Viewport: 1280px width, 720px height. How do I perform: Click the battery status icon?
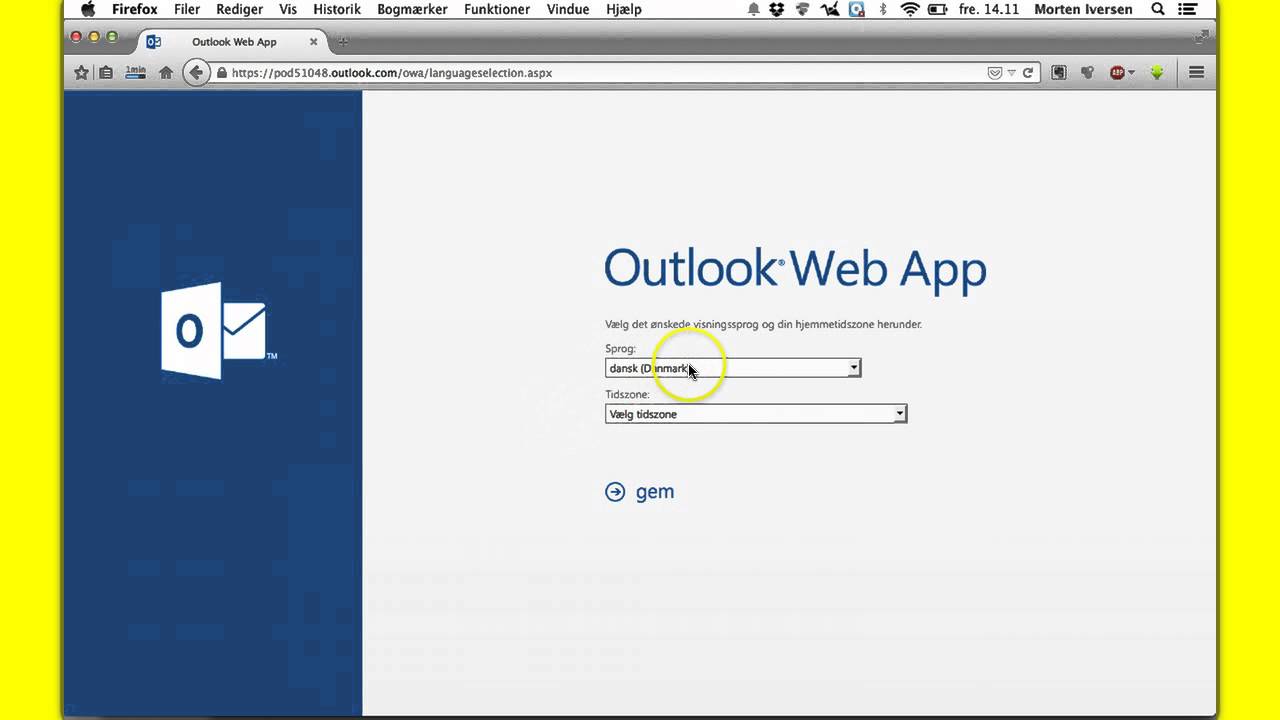click(x=938, y=9)
